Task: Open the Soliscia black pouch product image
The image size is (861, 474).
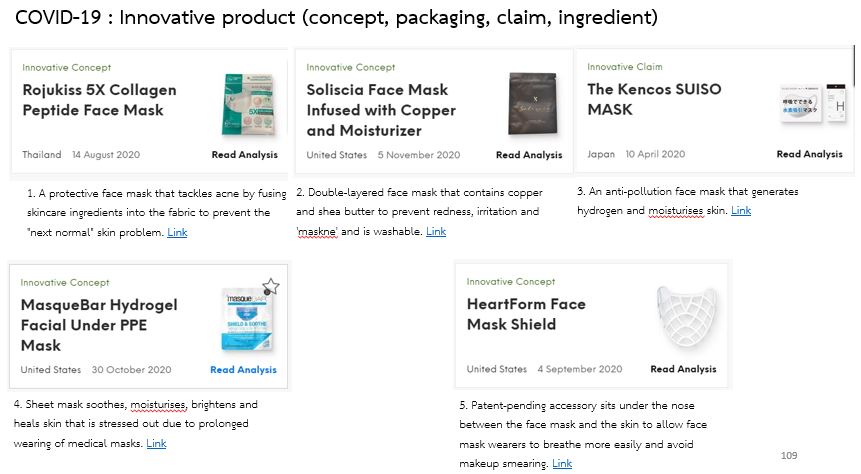Action: (533, 103)
